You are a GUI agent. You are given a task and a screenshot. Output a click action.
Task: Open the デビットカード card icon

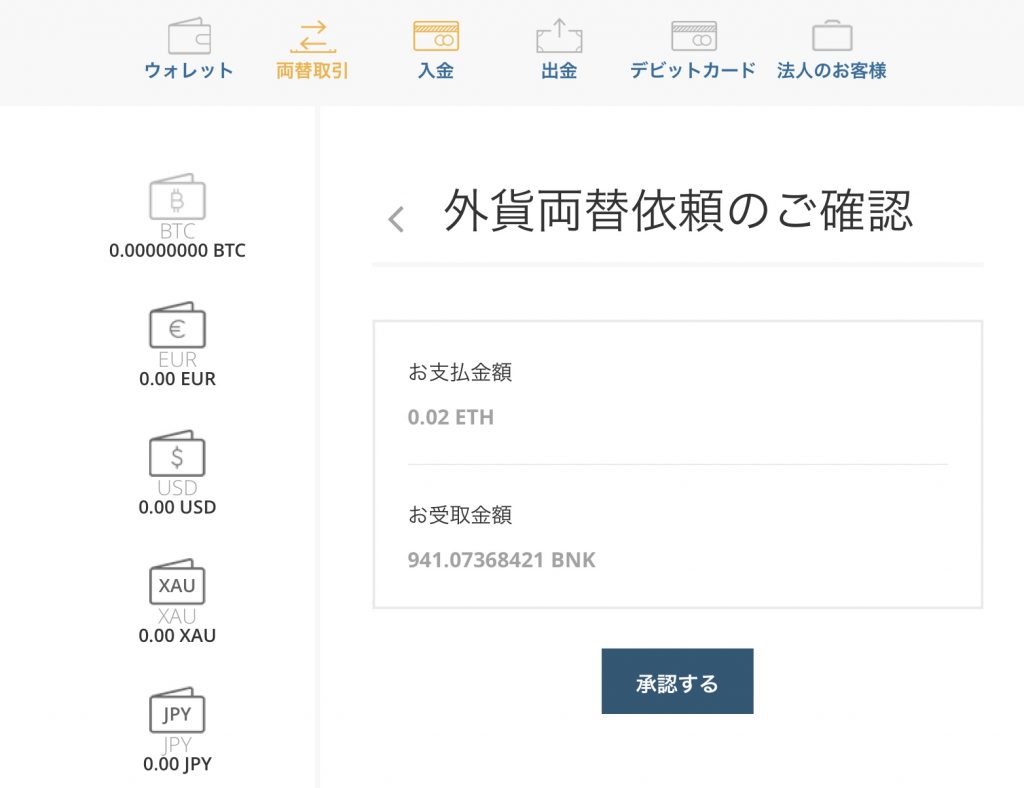point(694,36)
